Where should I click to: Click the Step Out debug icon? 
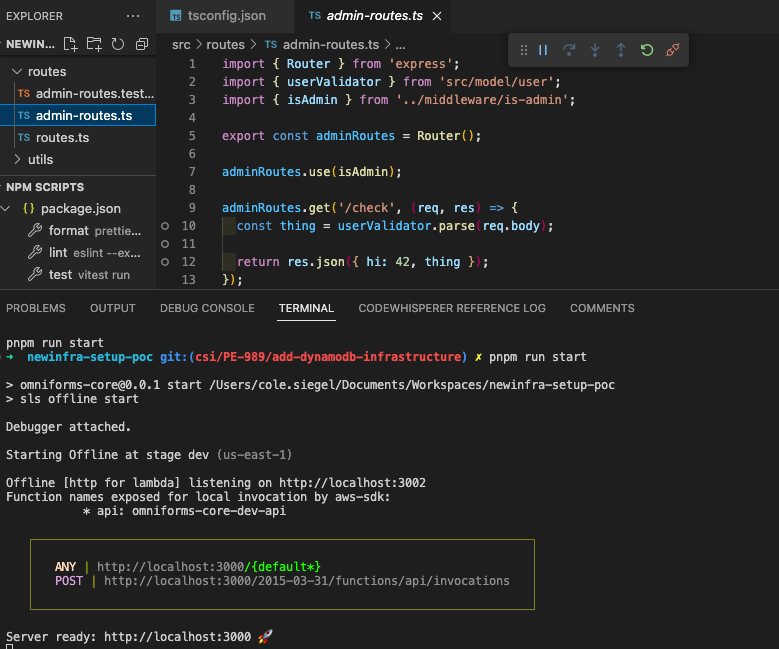621,50
